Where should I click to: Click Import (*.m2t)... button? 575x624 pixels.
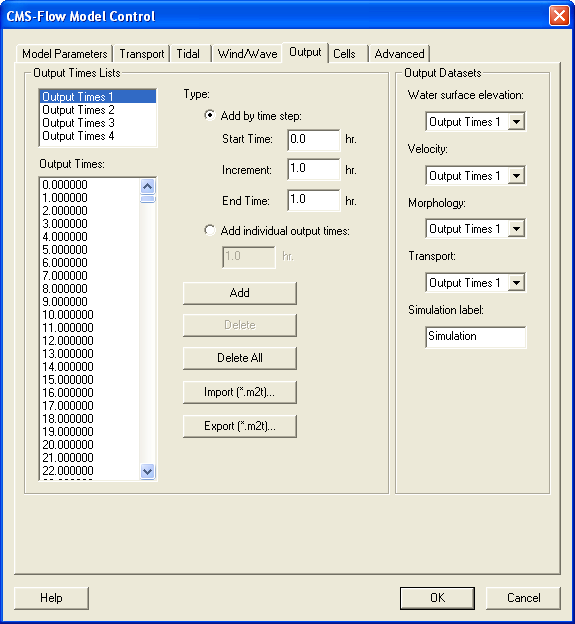coord(240,392)
